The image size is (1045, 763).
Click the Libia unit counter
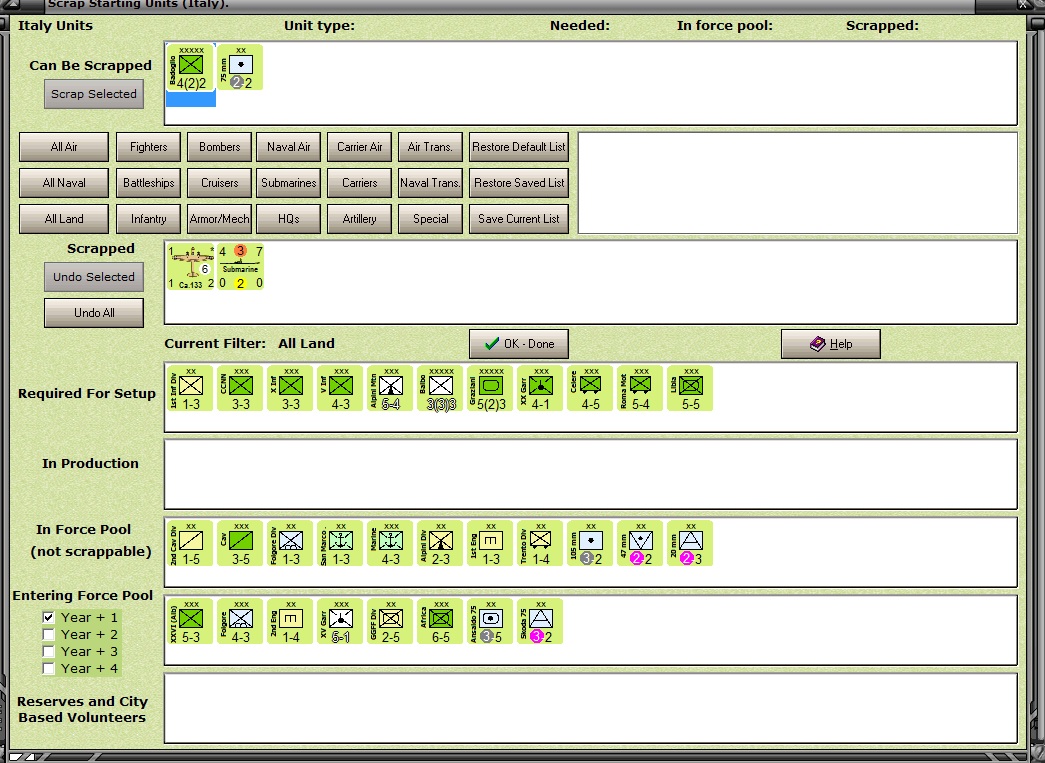[690, 388]
